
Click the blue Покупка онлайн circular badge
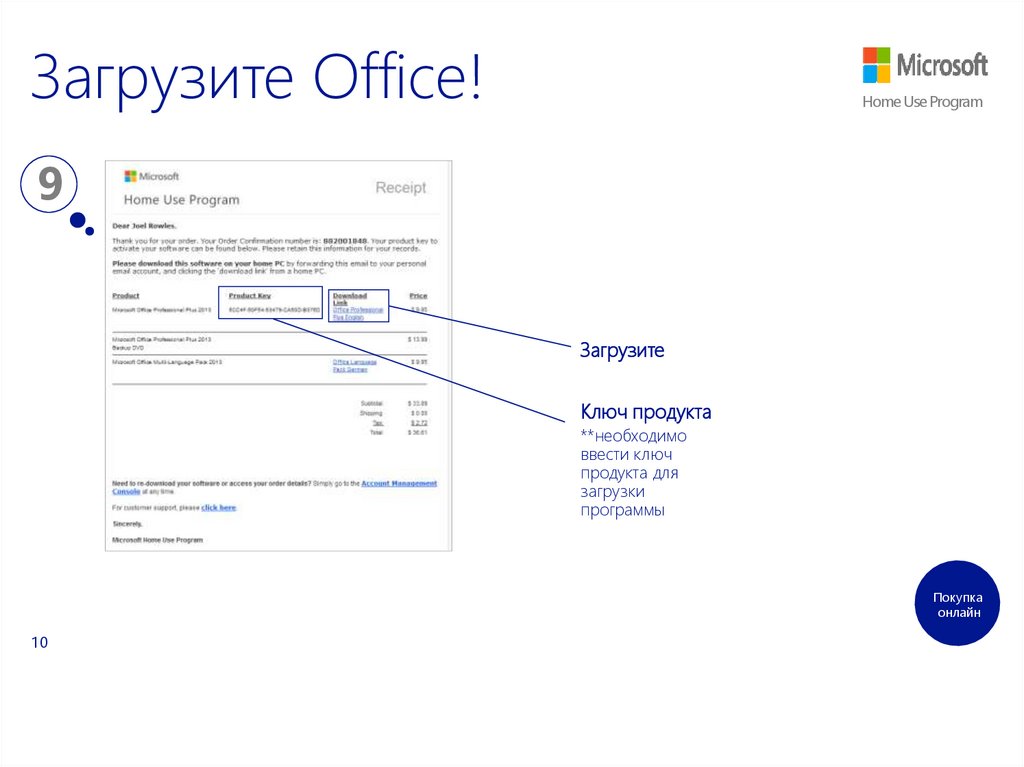click(958, 603)
